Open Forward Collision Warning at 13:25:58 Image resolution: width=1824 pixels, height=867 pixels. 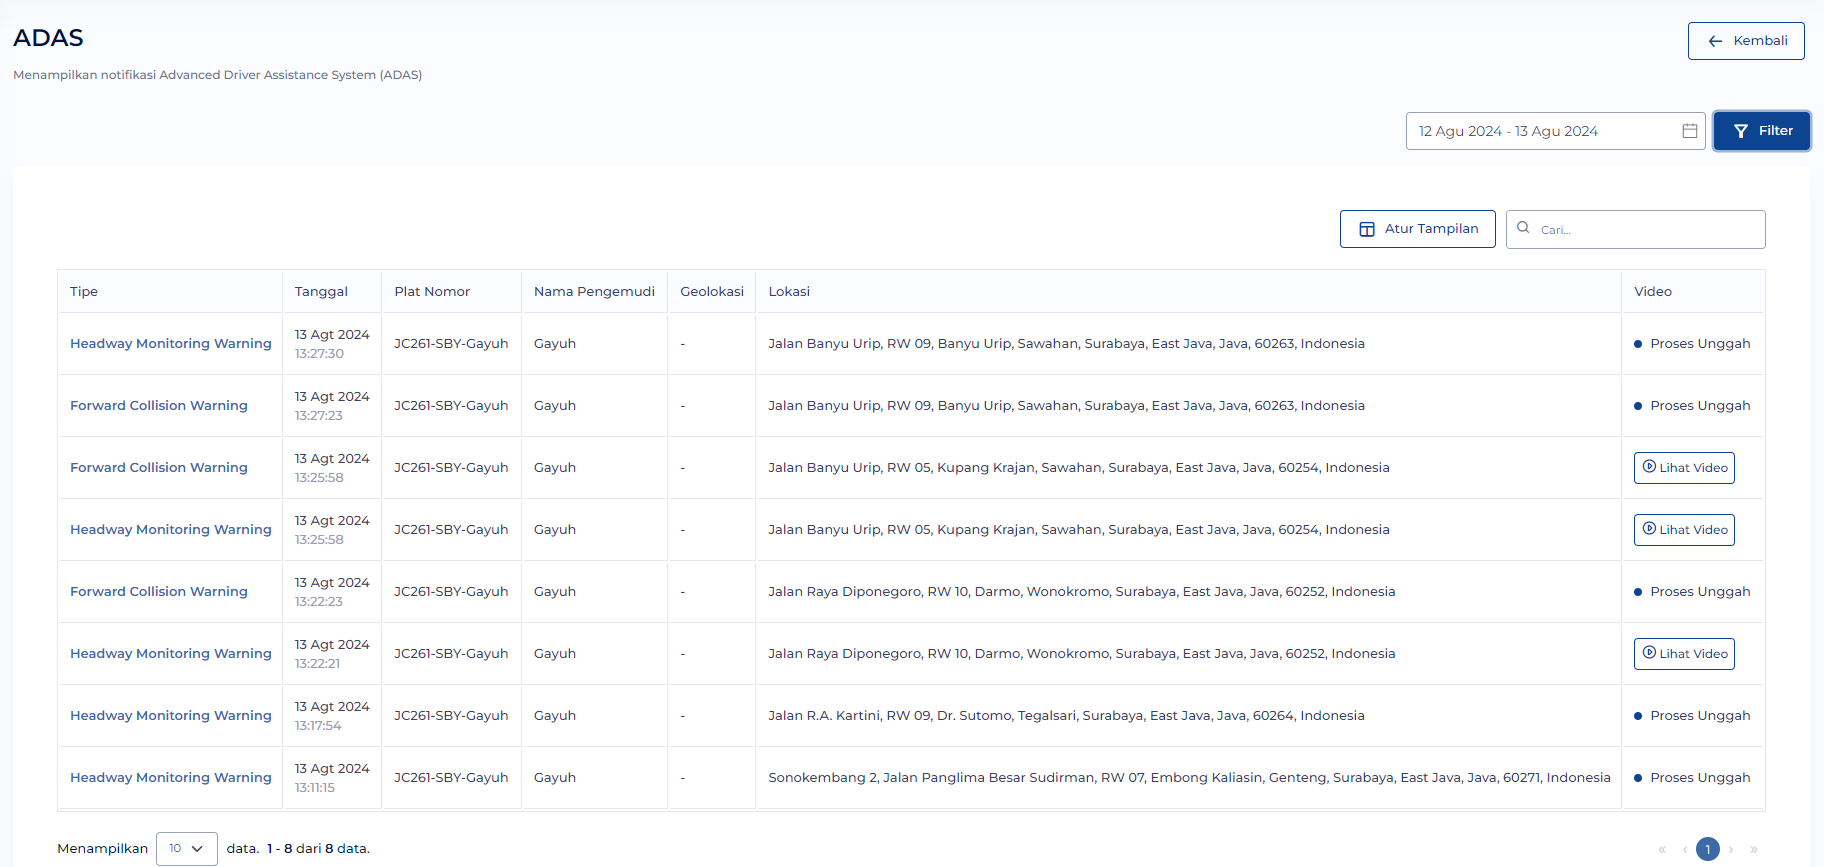pyautogui.click(x=159, y=468)
